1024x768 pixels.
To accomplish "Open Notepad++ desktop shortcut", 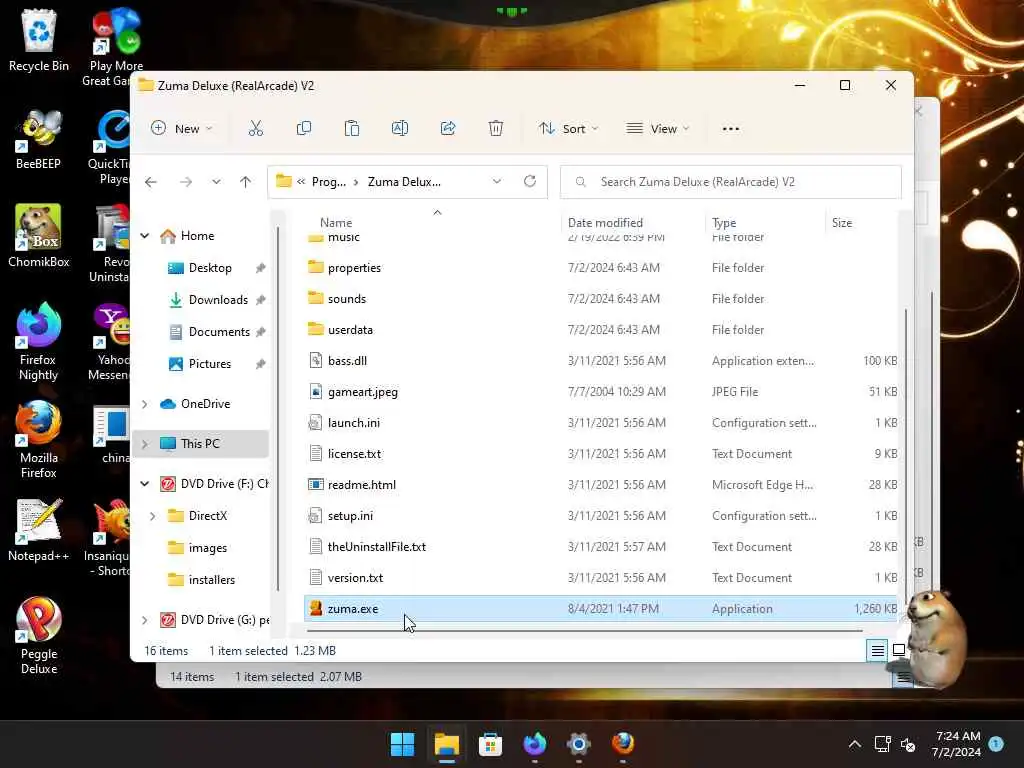I will click(x=39, y=530).
